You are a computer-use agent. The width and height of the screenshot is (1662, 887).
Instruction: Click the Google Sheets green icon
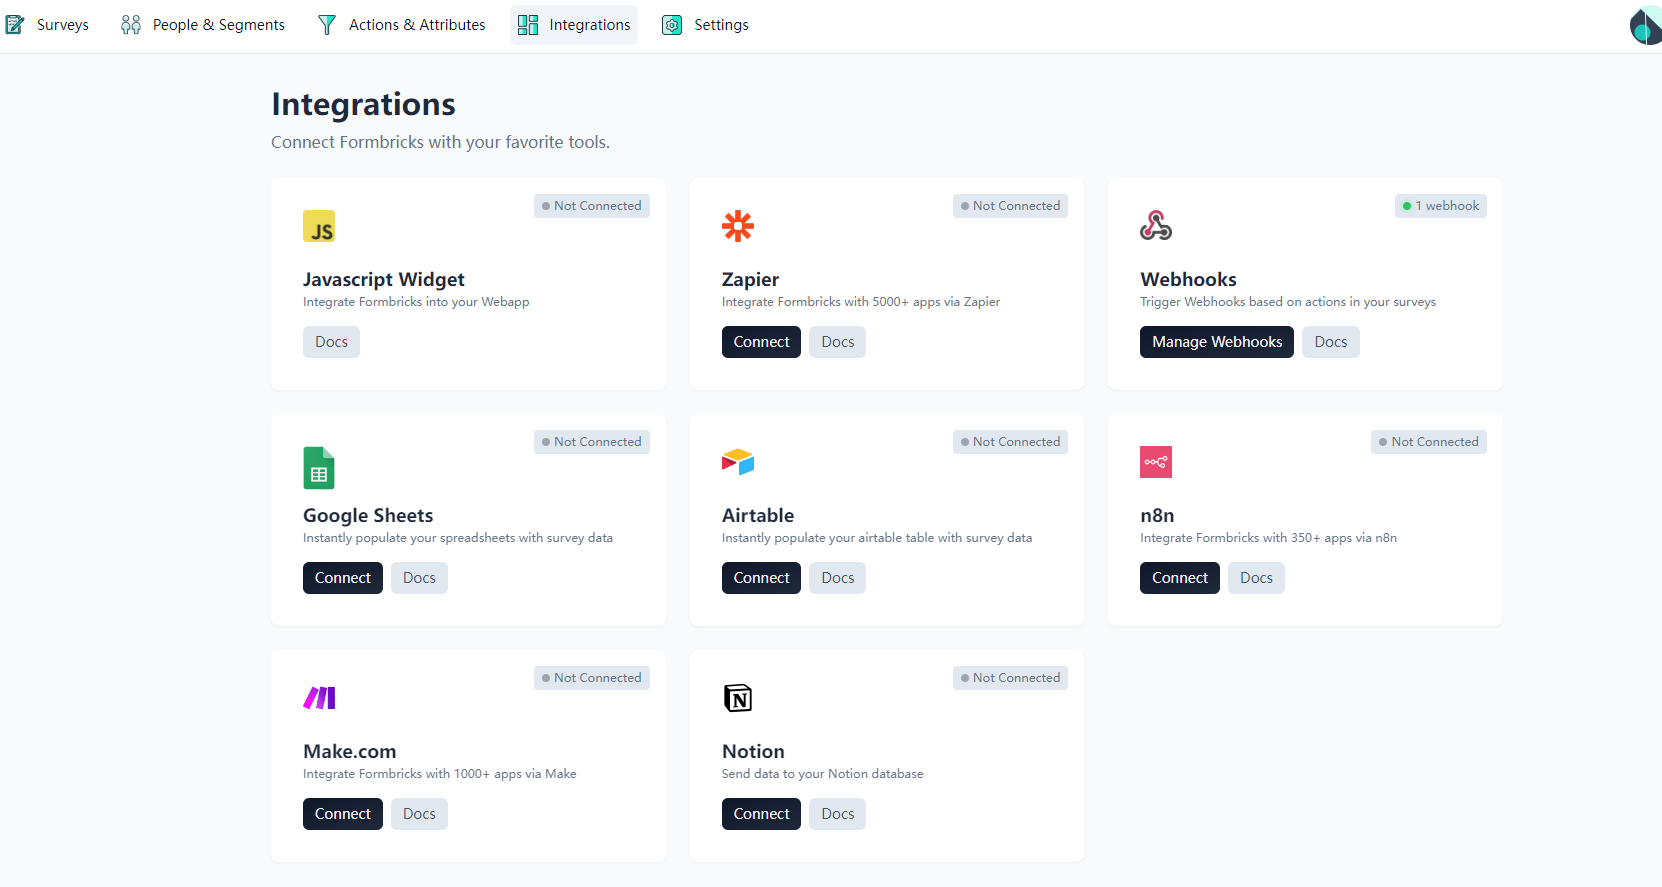tap(319, 468)
